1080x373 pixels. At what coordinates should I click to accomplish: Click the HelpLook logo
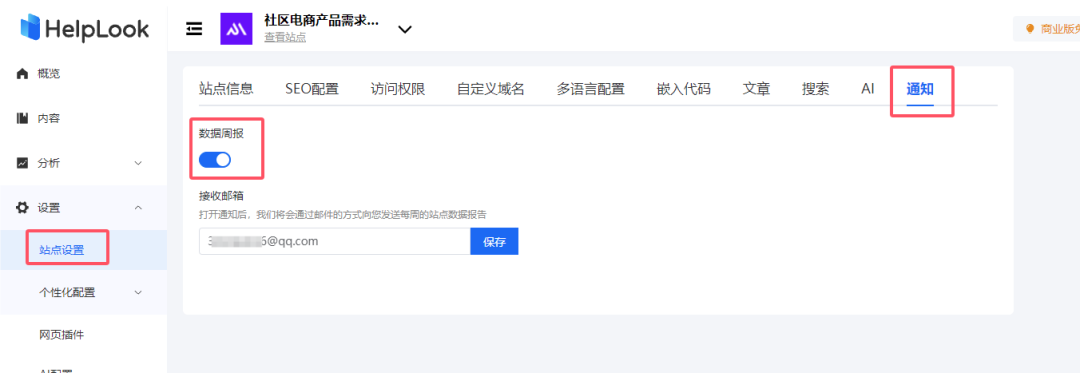click(x=84, y=28)
